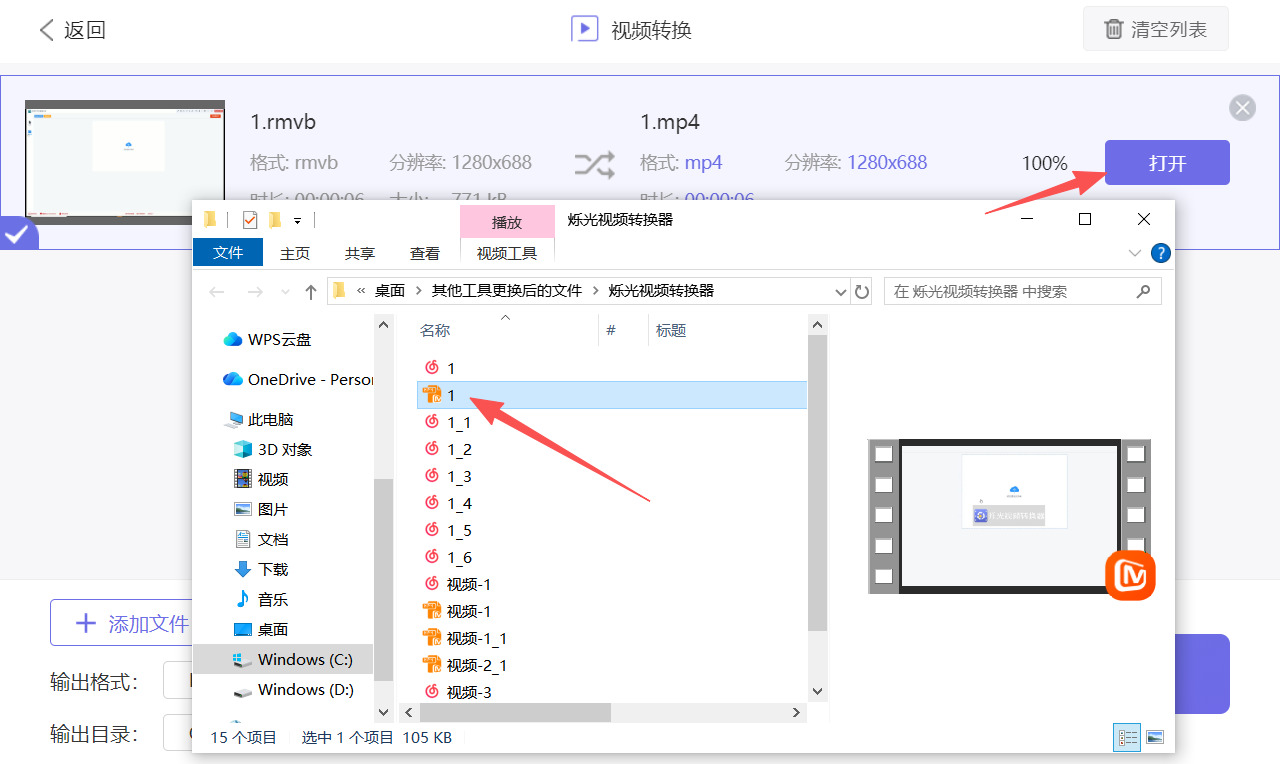Viewport: 1280px width, 764px height.
Task: Open the 1.rmvb video thumbnail in converter
Action: coord(125,161)
